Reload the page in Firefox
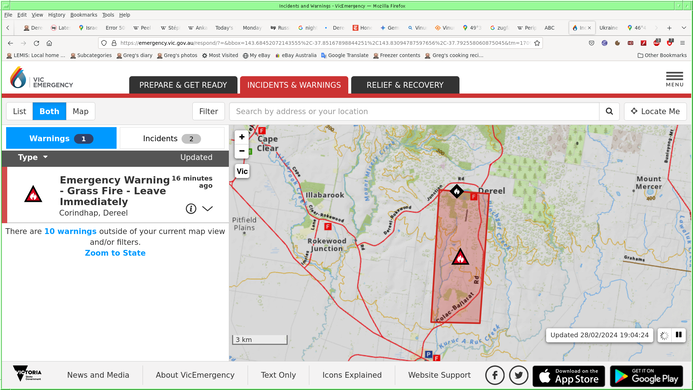The image size is (693, 390). [x=36, y=43]
